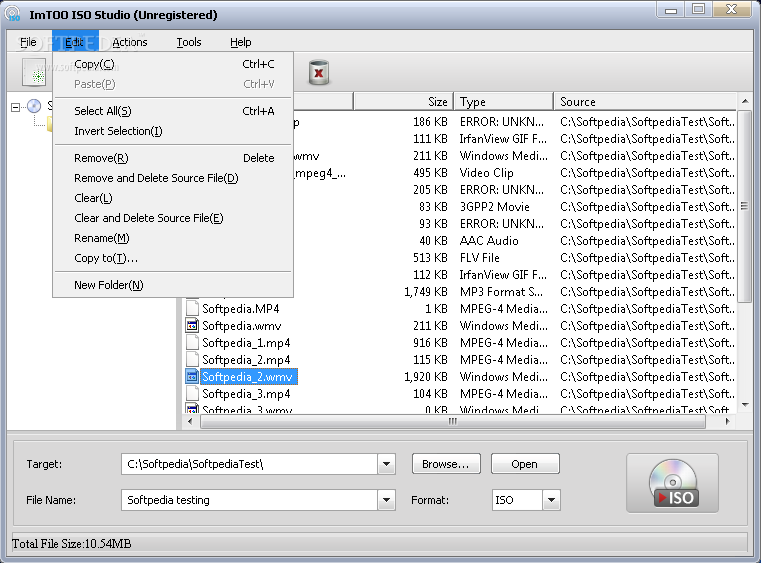
Task: Collapse the disc tree node
Action: (x=16, y=107)
